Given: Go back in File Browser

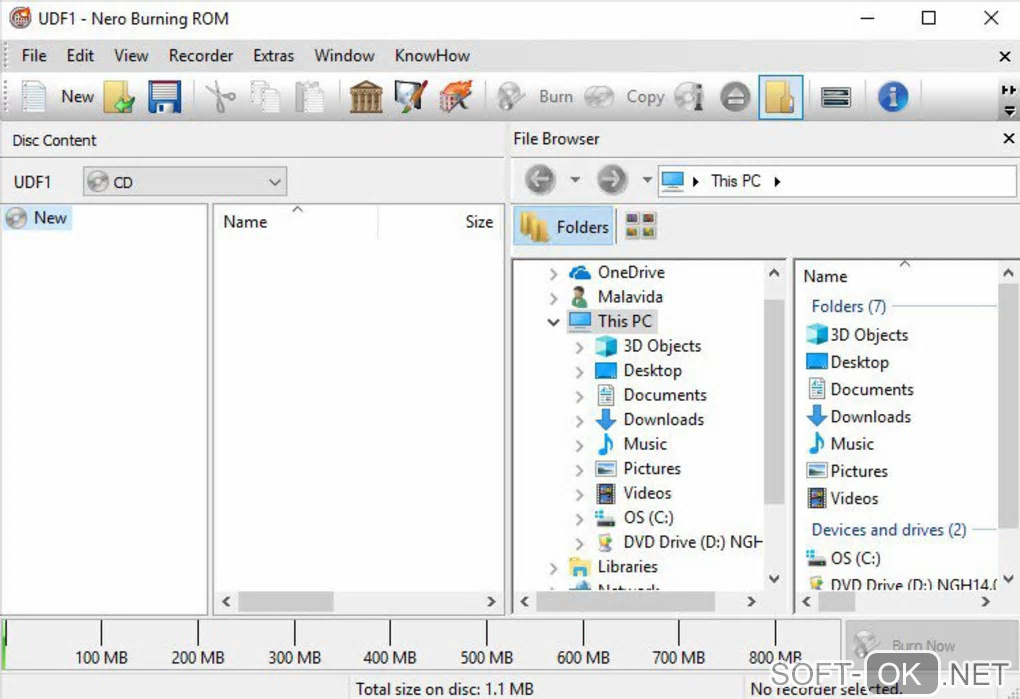Looking at the screenshot, I should pos(540,179).
